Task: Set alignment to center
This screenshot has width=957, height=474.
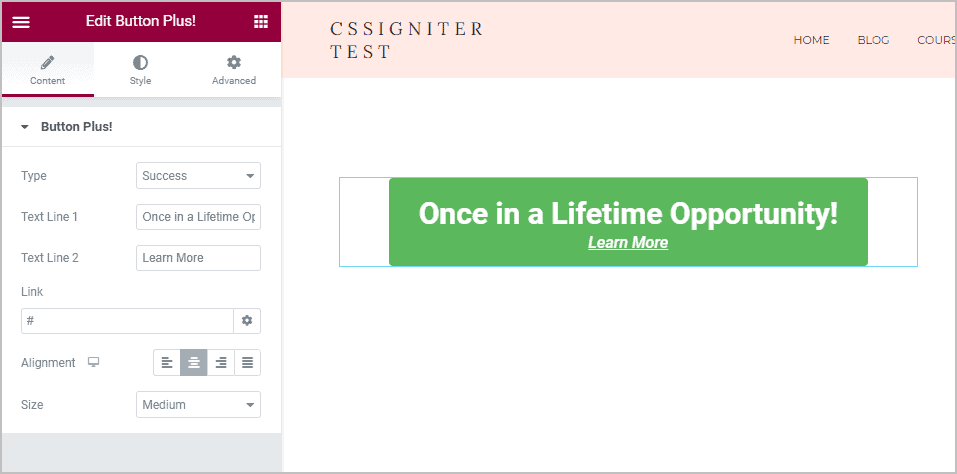Action: point(194,363)
